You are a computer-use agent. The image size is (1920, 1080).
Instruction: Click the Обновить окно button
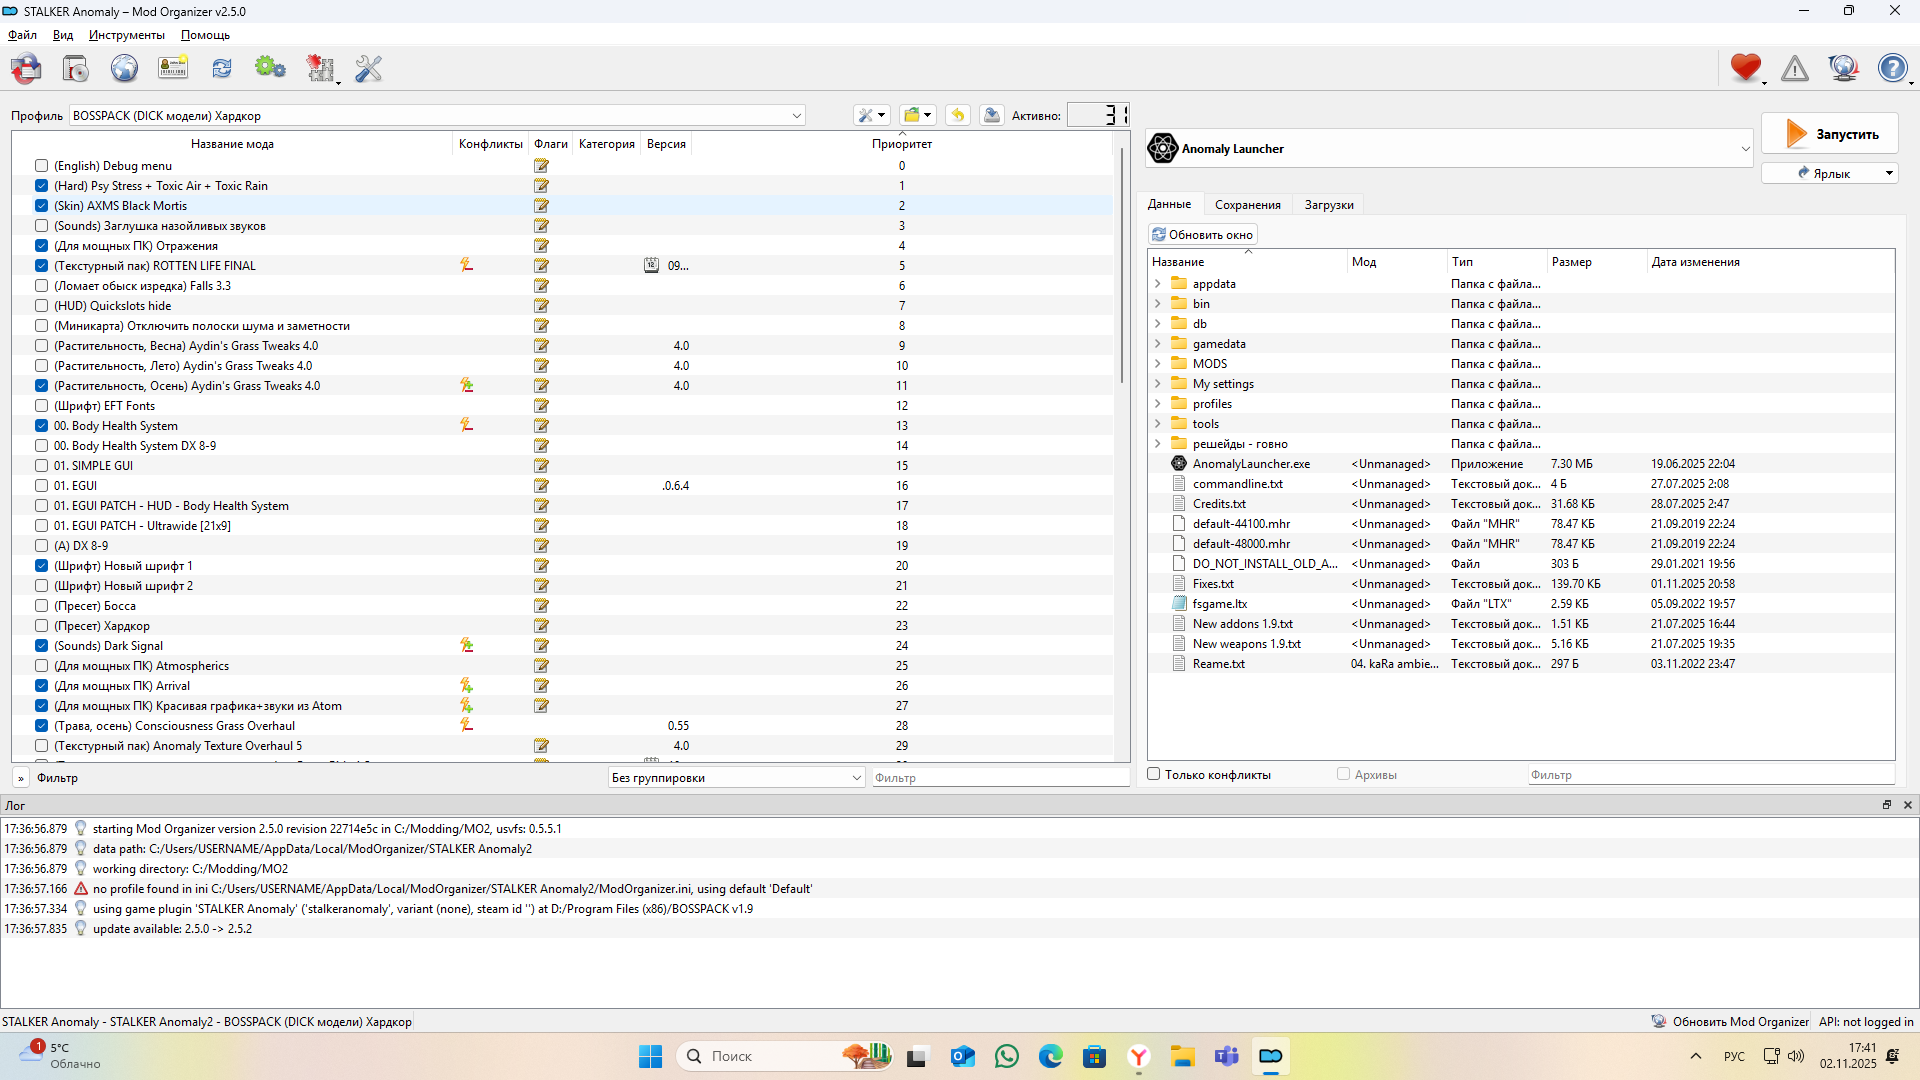(x=1202, y=235)
